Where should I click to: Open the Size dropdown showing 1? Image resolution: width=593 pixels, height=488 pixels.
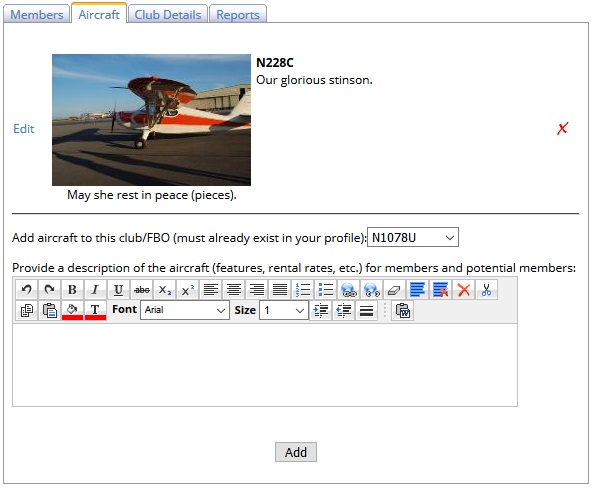(x=284, y=310)
